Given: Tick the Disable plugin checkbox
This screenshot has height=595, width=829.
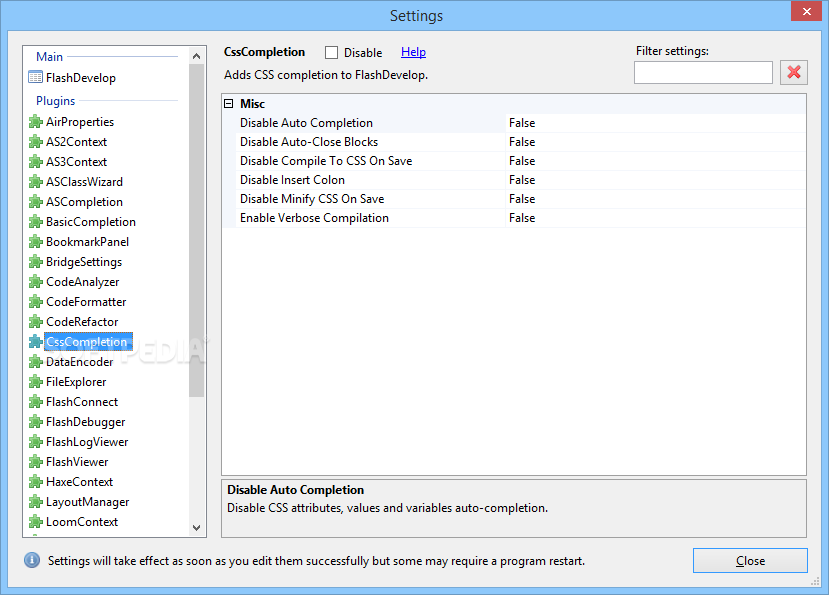Looking at the screenshot, I should coord(331,52).
